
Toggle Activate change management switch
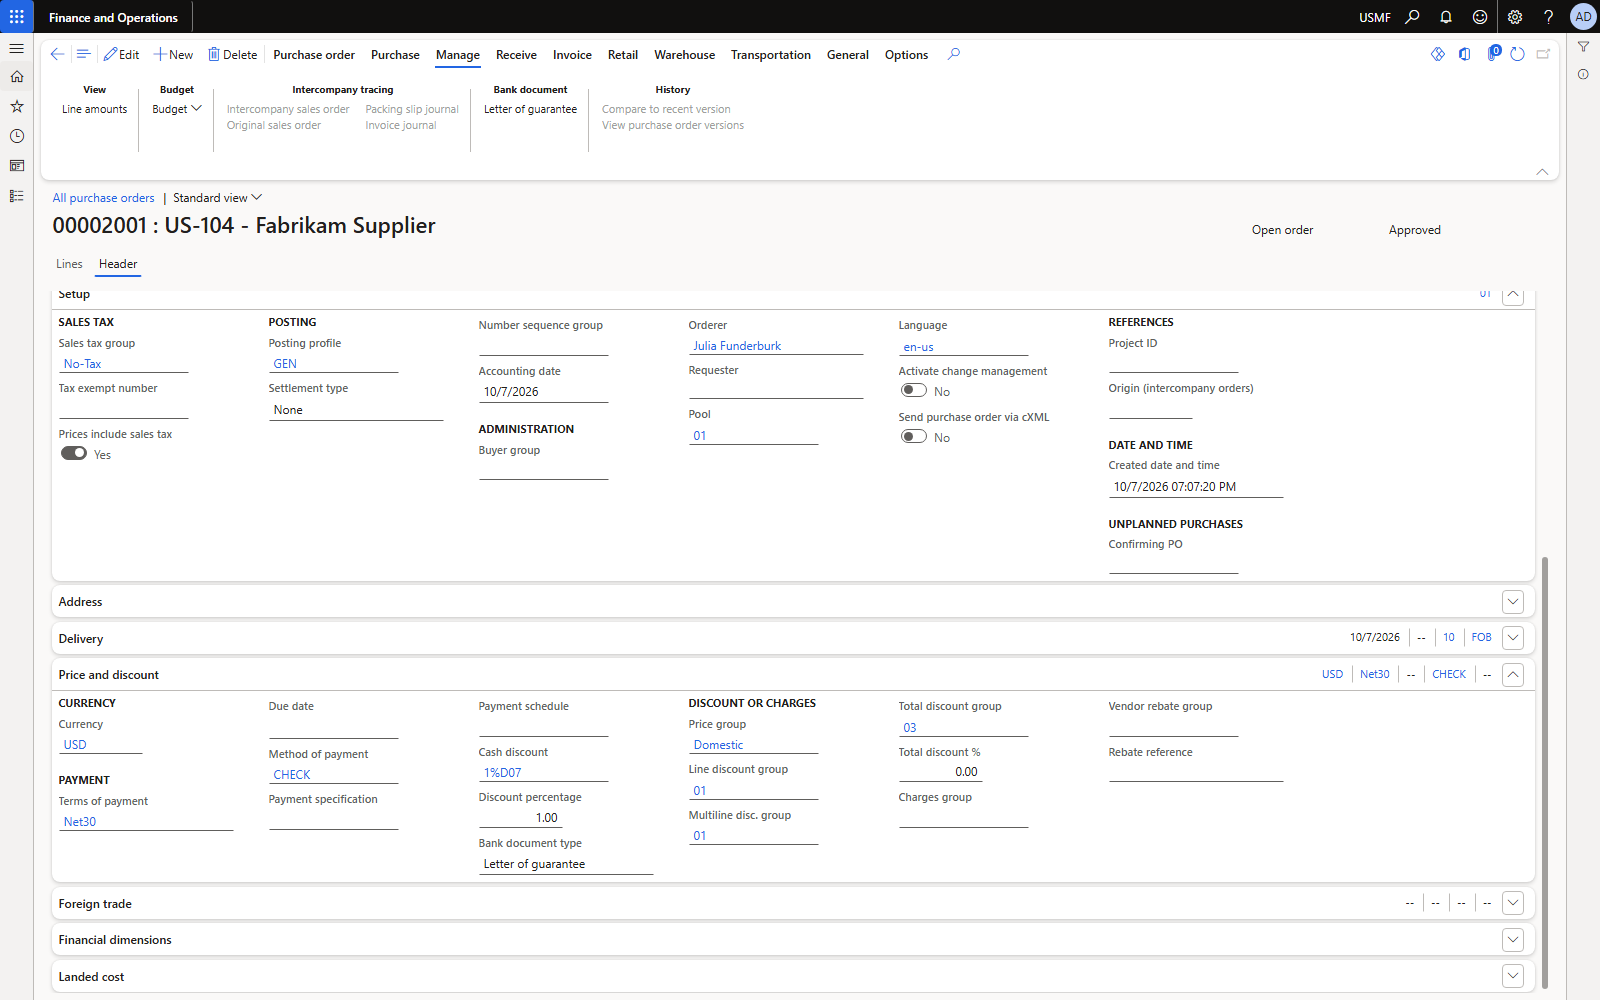914,390
